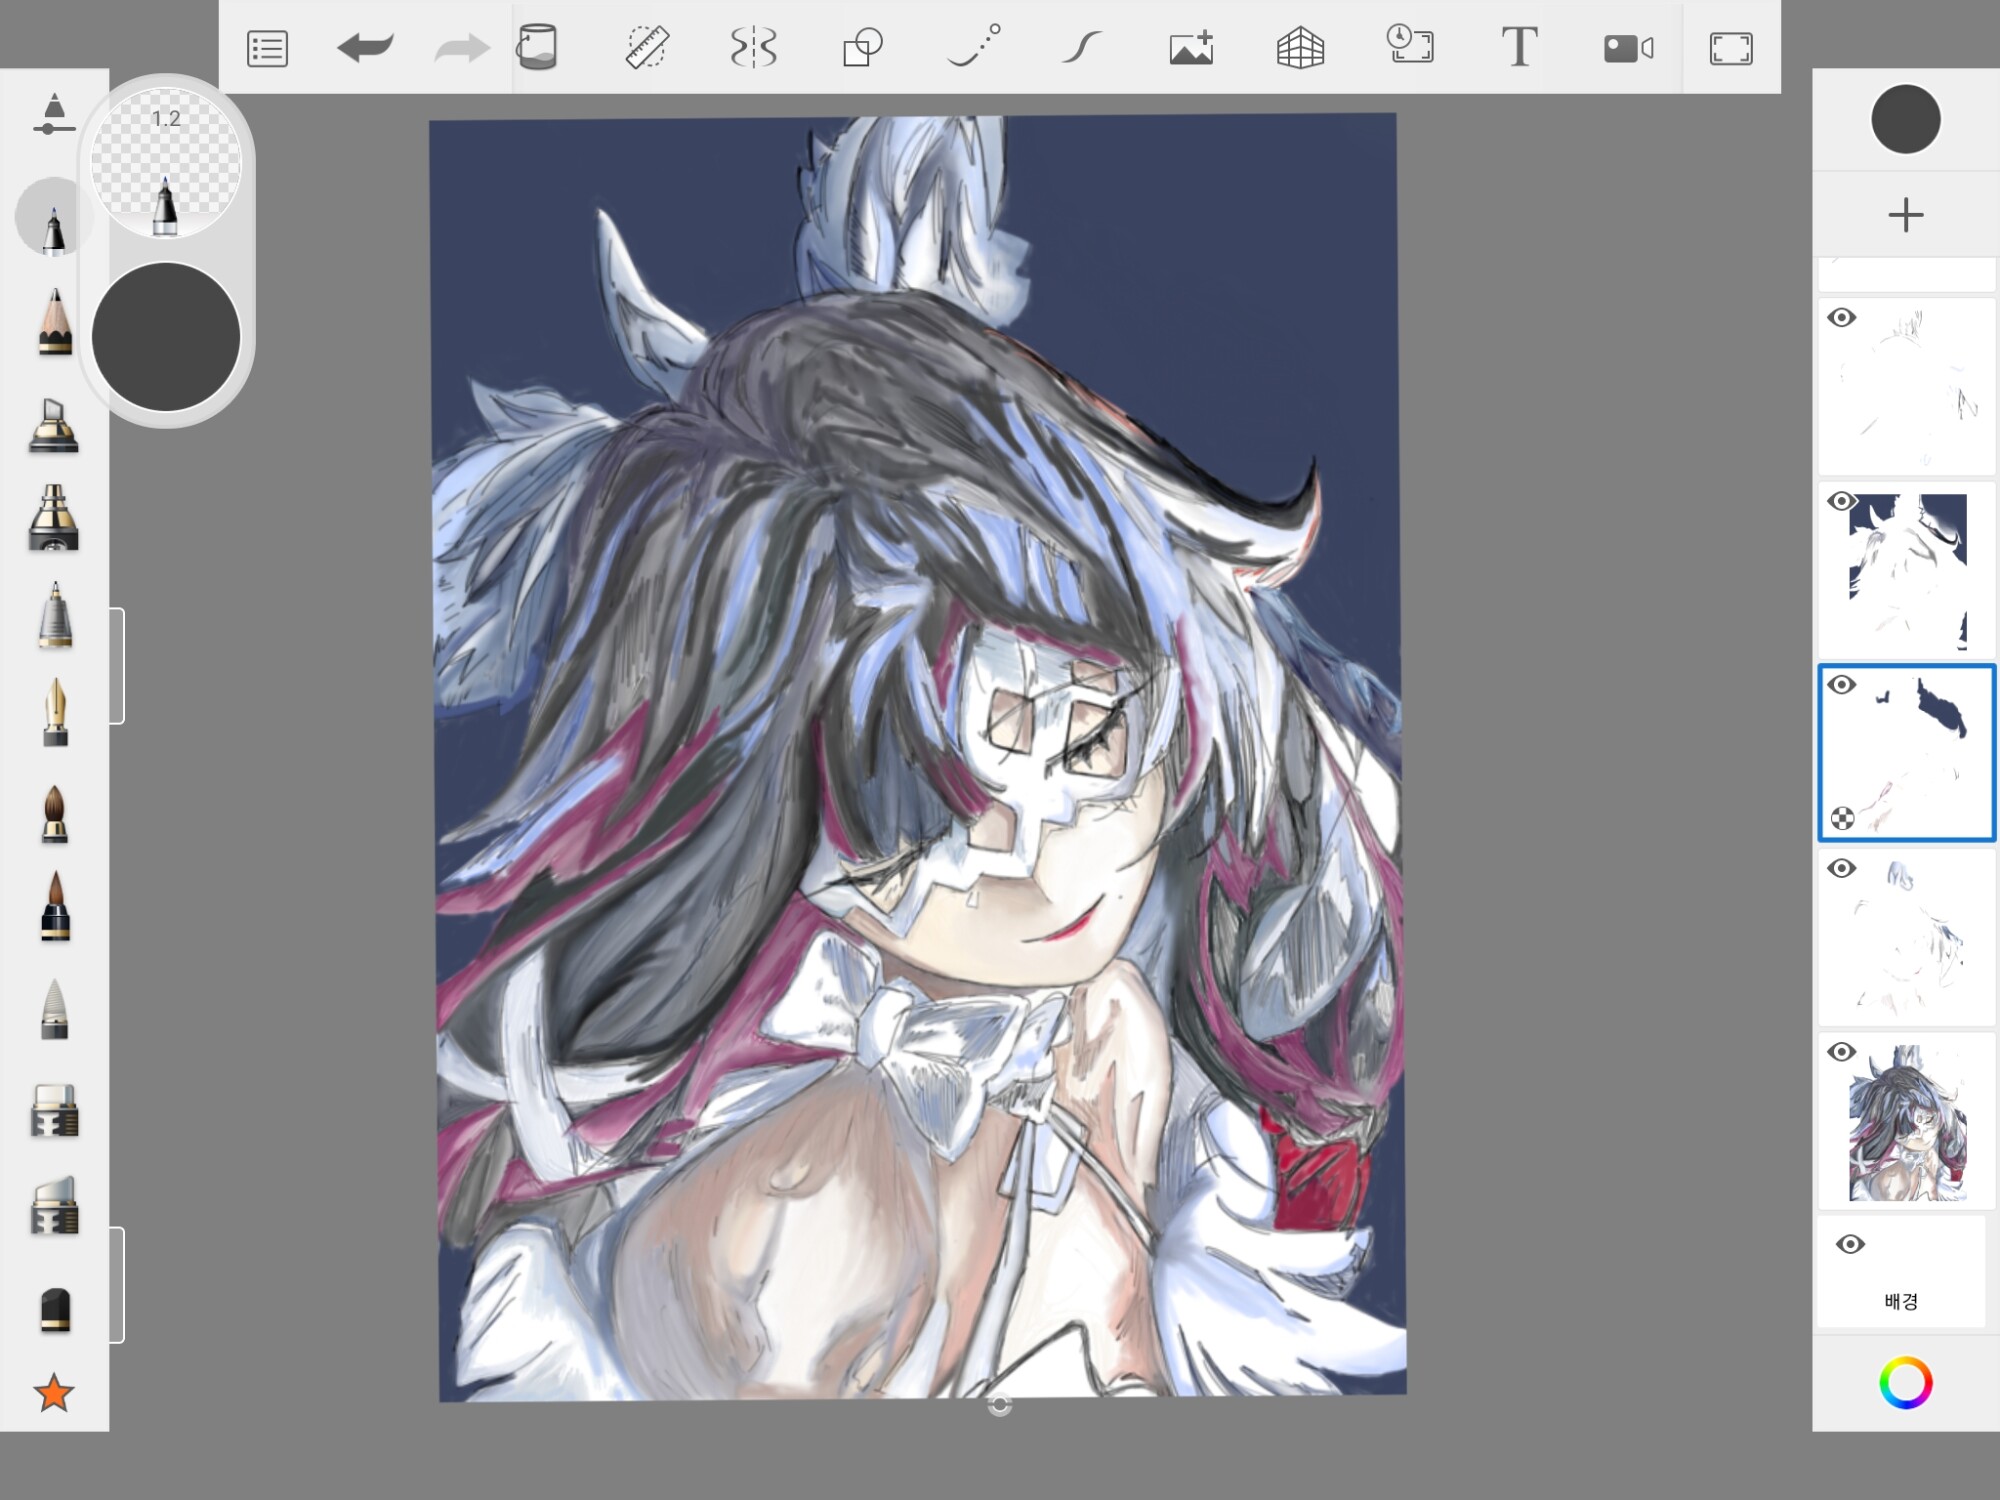Image resolution: width=2000 pixels, height=1500 pixels.
Task: Select the pencil brush
Action: pyautogui.click(x=55, y=322)
